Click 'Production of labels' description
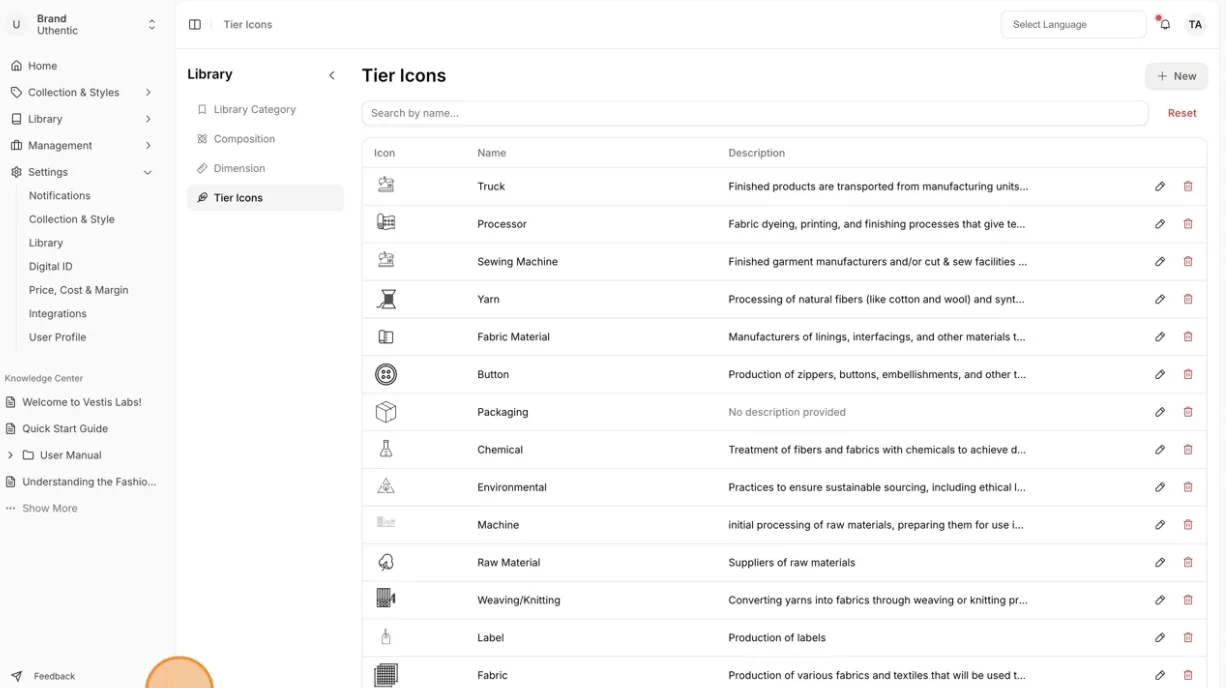The height and width of the screenshot is (688, 1226). tap(777, 638)
